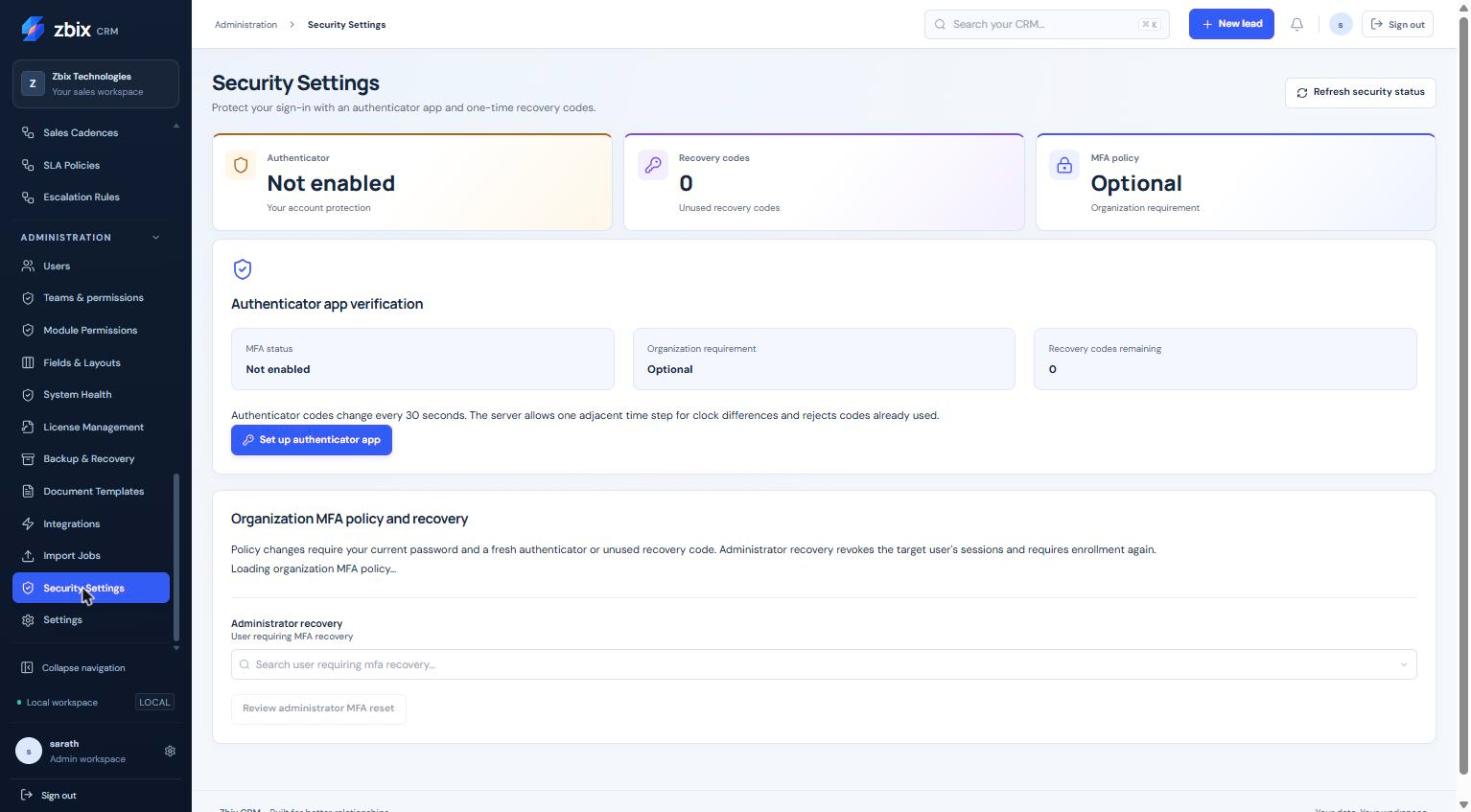
Task: Click the zbix CRM logo
Action: pos(69,29)
